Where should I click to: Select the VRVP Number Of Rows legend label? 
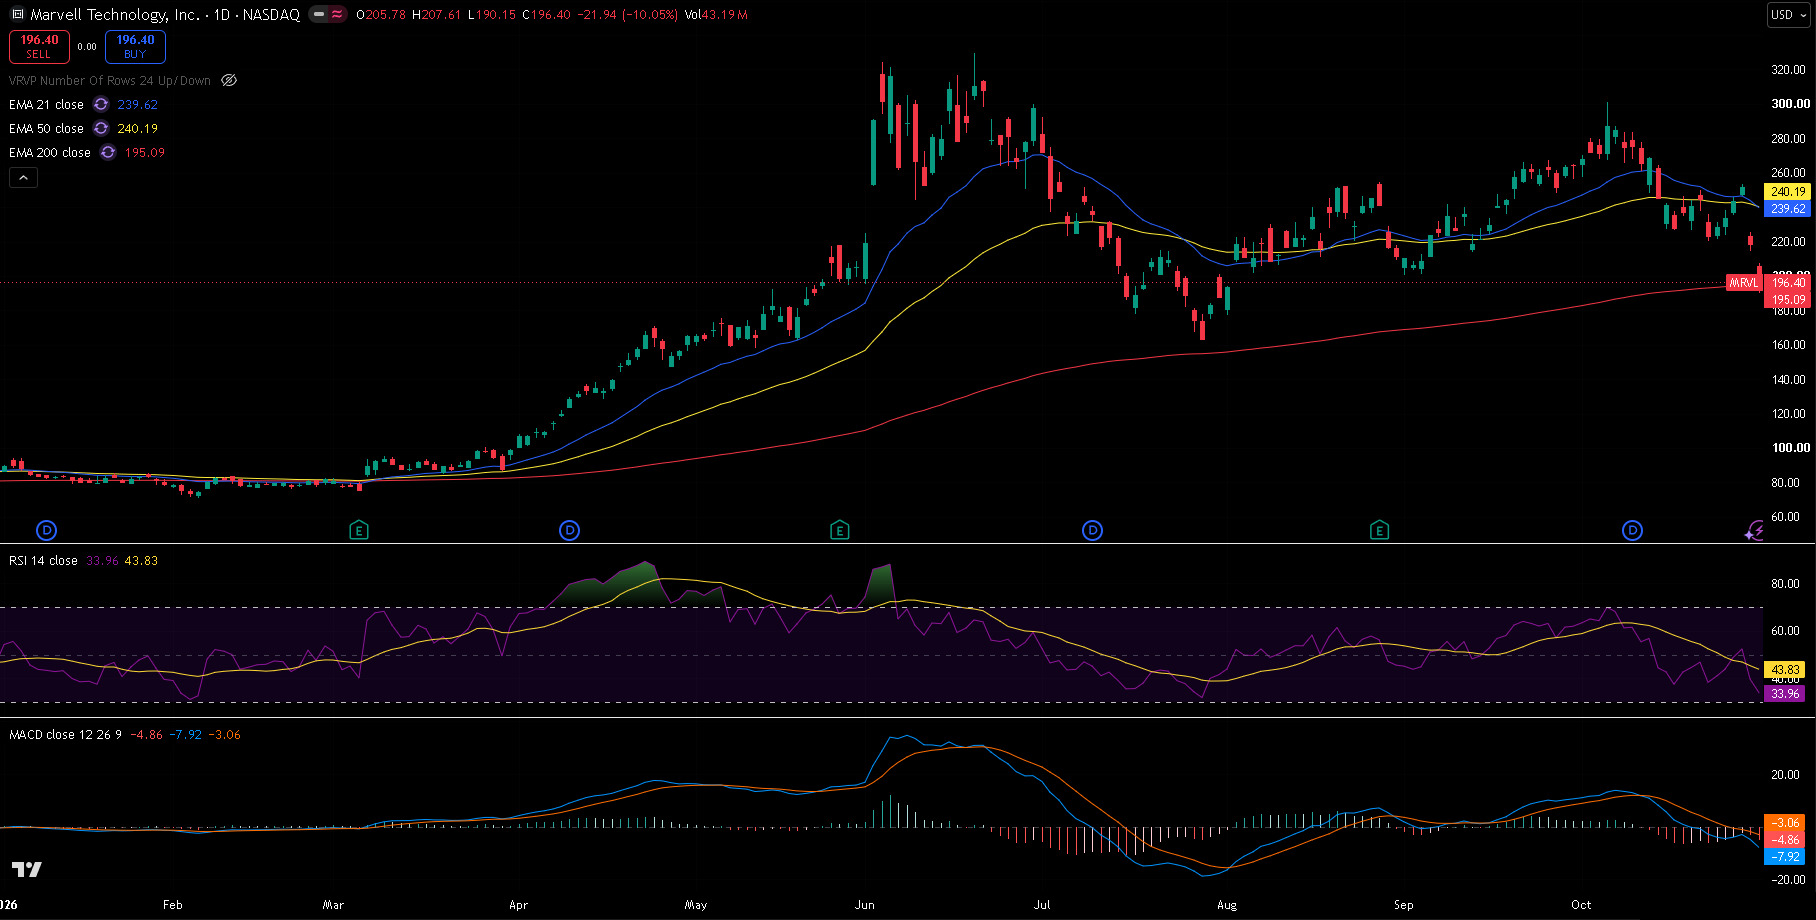click(110, 81)
